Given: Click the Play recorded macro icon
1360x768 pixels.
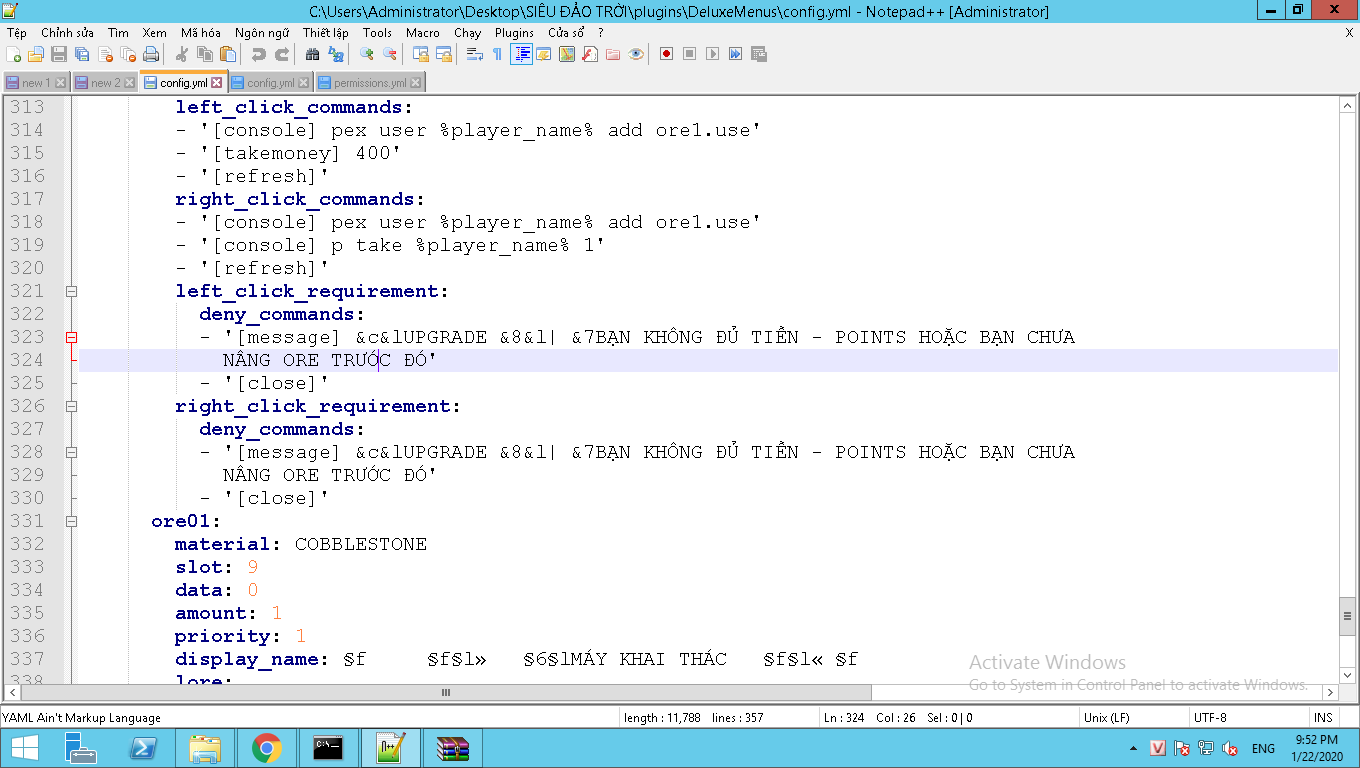Looking at the screenshot, I should 712,54.
